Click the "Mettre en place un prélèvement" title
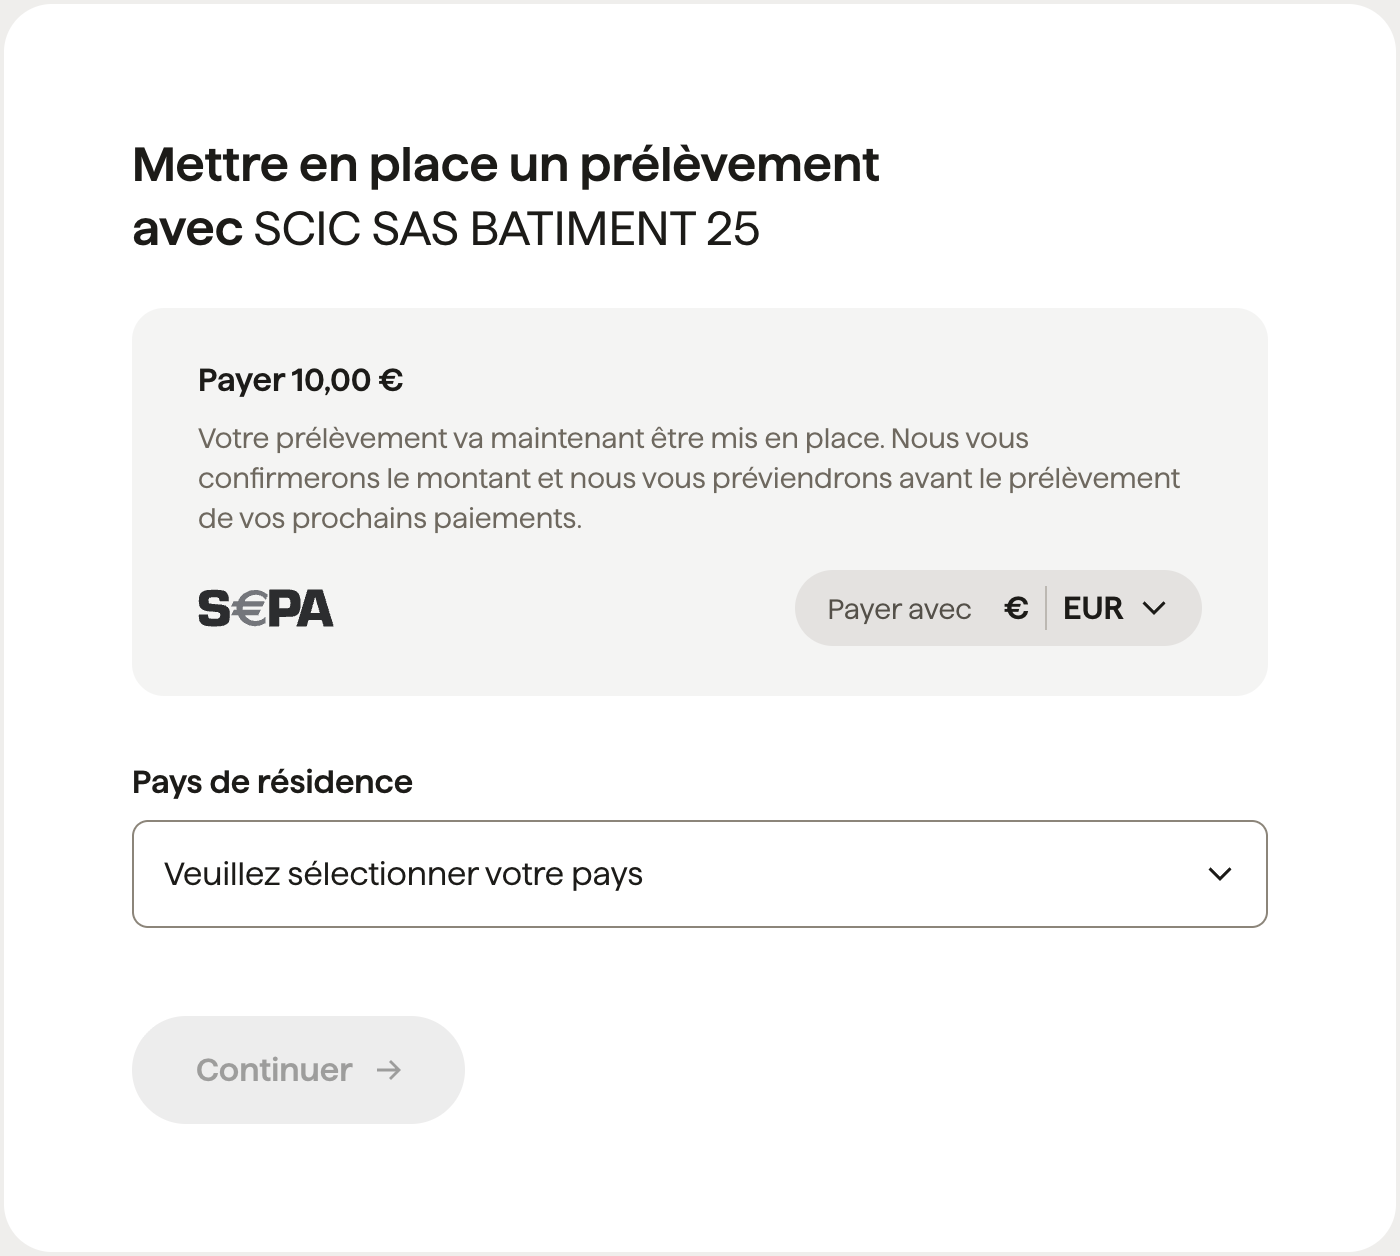1400x1256 pixels. [x=505, y=165]
